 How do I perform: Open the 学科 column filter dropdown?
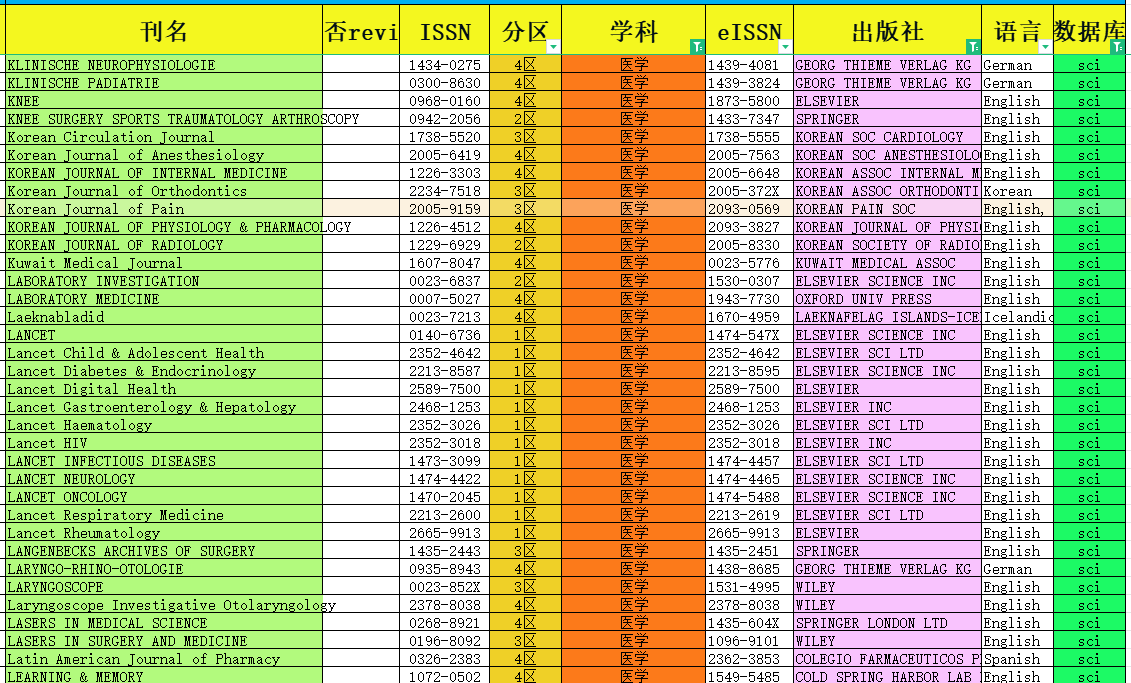[697, 47]
